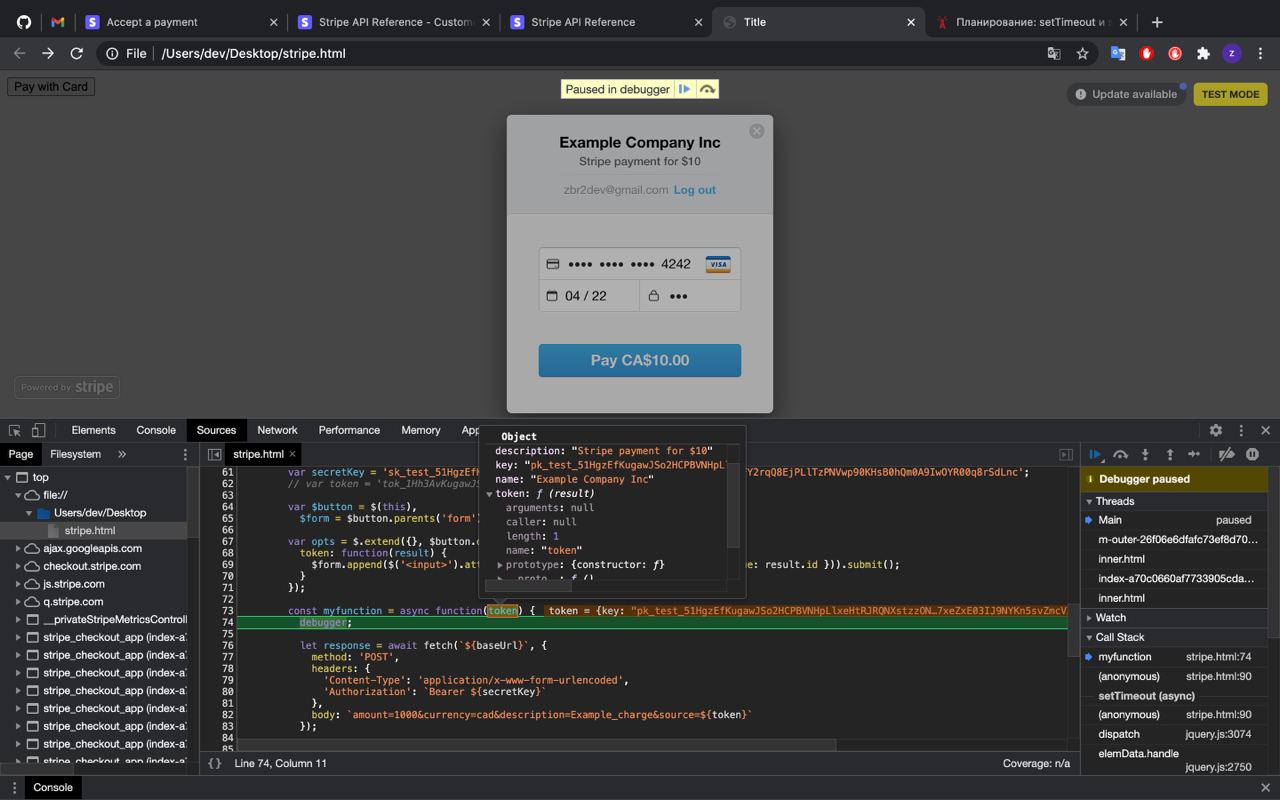This screenshot has height=800, width=1280.
Task: Click the CVC field
Action: [690, 296]
